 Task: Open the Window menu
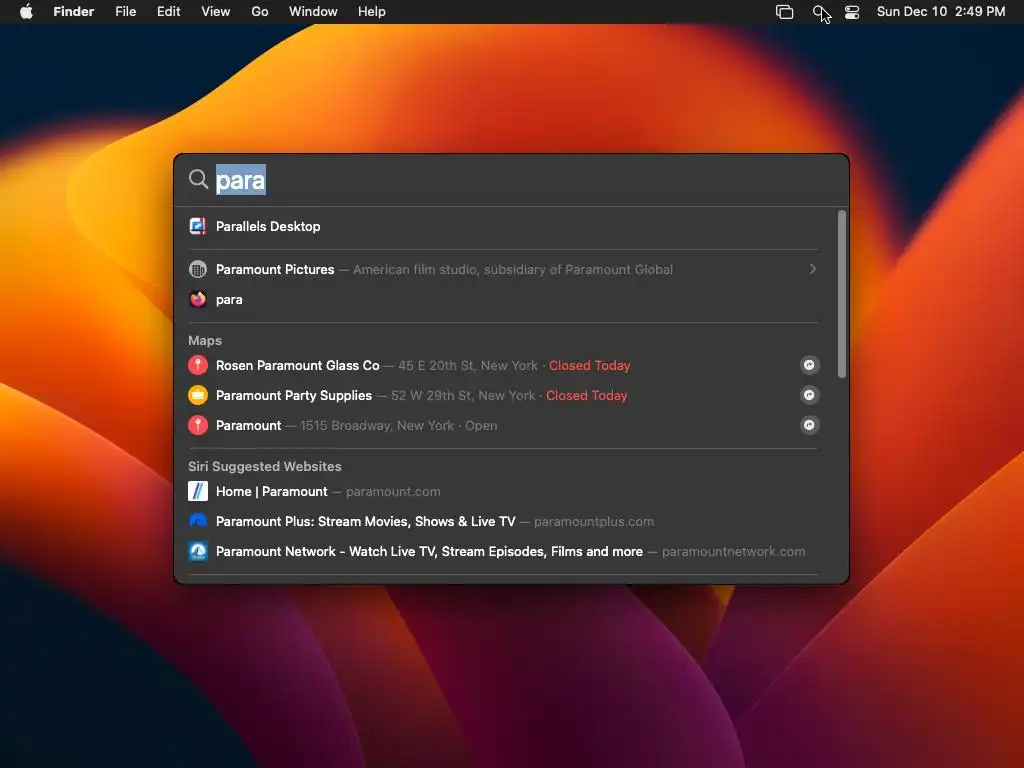coord(313,12)
